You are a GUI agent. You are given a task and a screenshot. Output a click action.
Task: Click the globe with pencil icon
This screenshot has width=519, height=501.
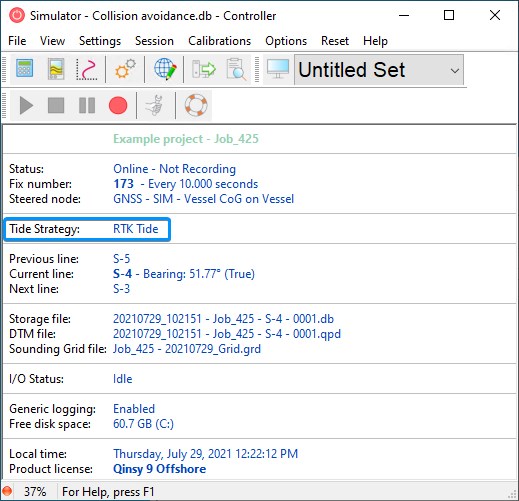pyautogui.click(x=165, y=69)
